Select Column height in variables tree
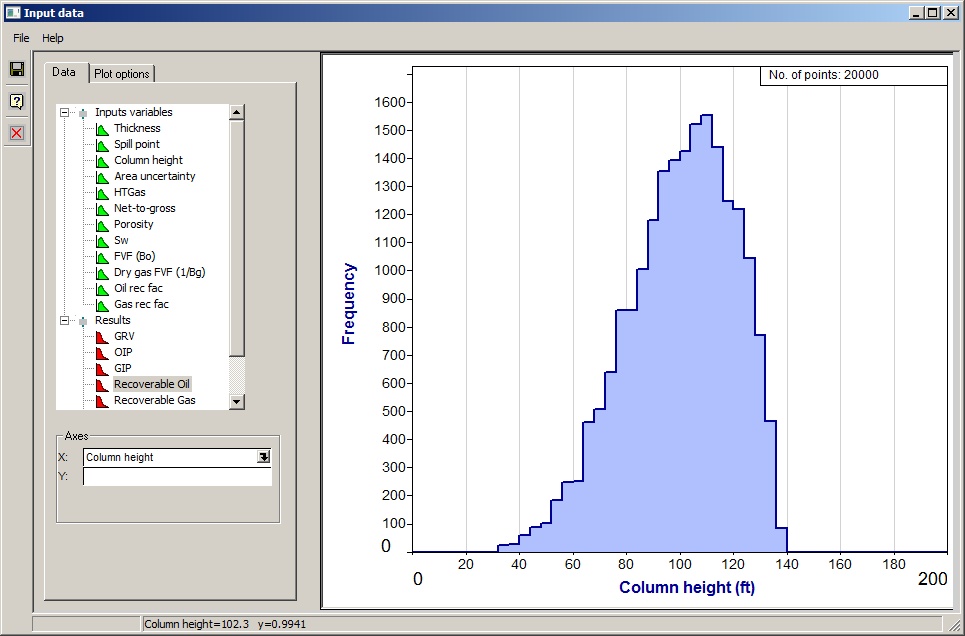This screenshot has width=965, height=636. [x=148, y=160]
